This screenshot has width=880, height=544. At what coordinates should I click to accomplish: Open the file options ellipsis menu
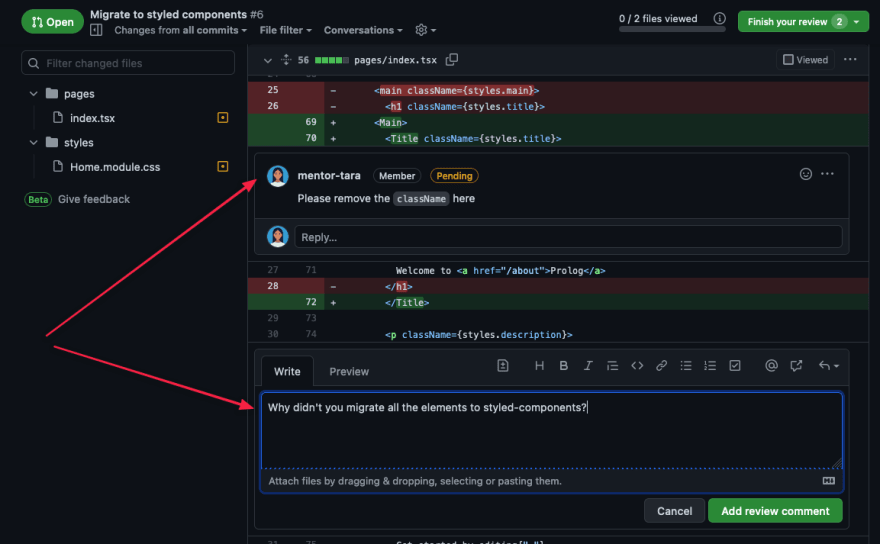(x=850, y=60)
